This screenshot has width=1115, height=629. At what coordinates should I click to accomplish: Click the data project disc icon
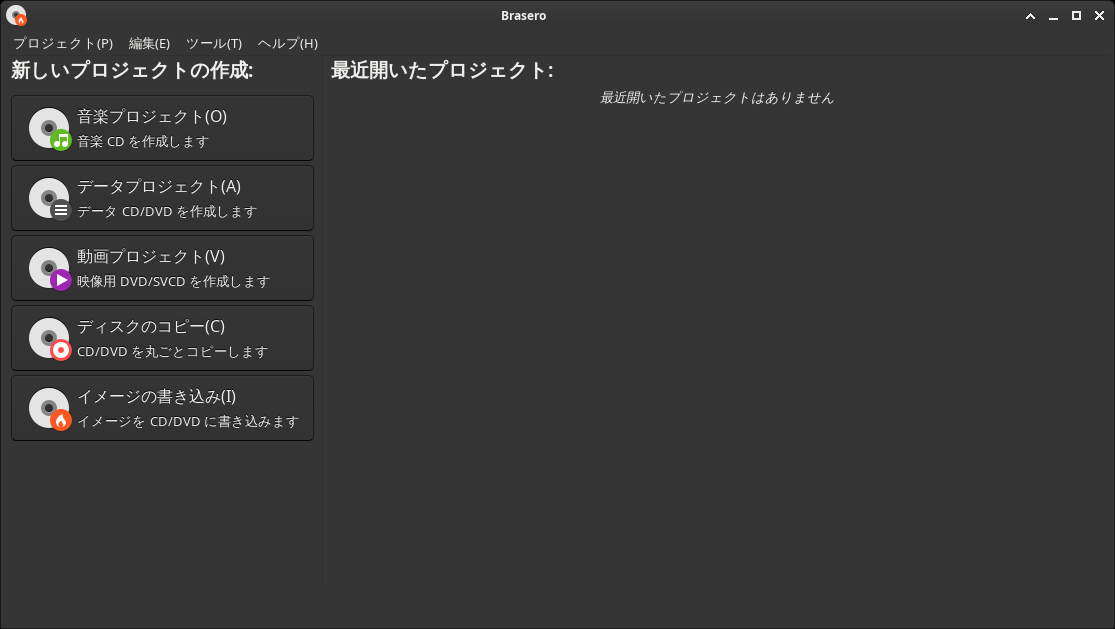coord(50,198)
